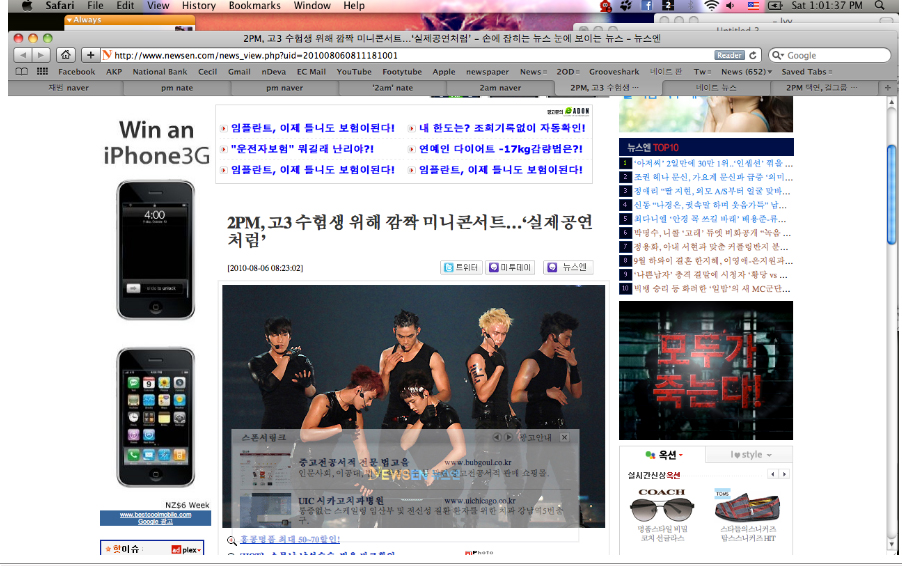Open TOP10 item 10 '빅뱅 승리' headline
Screen dimensions: 902x566
(x=712, y=289)
